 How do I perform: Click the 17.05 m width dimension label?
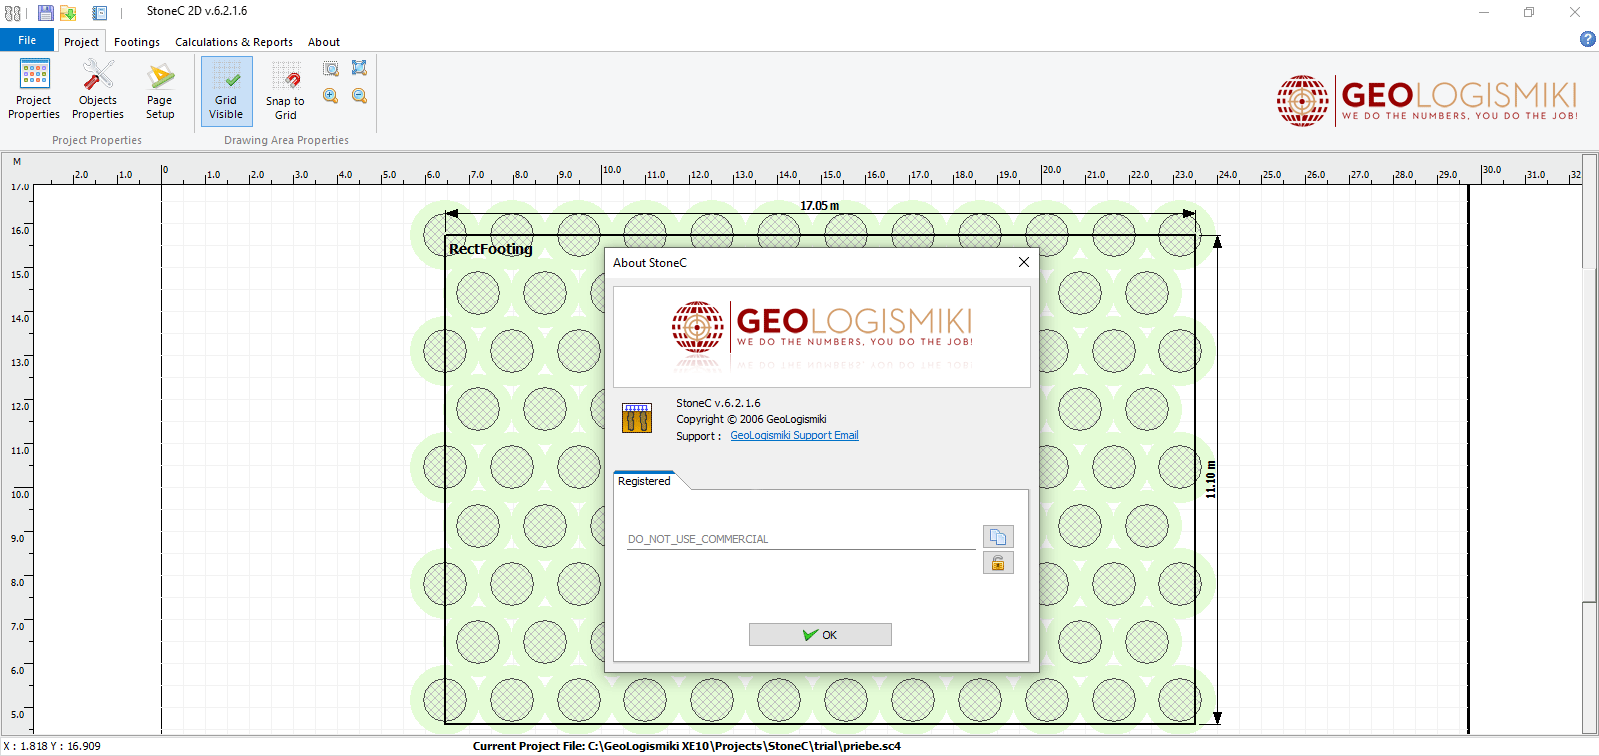[820, 206]
